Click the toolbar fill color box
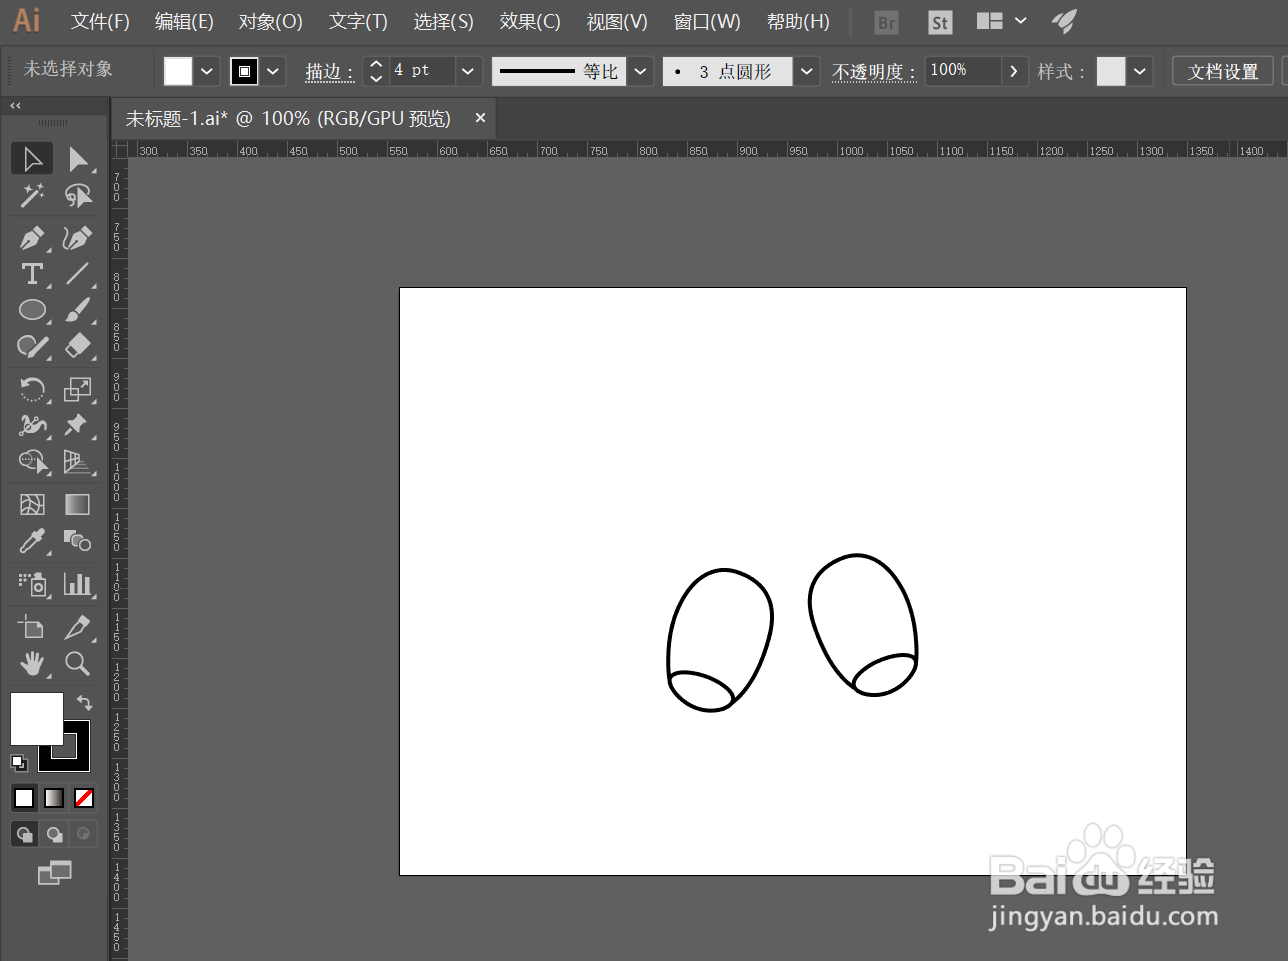1288x961 pixels. [37, 719]
